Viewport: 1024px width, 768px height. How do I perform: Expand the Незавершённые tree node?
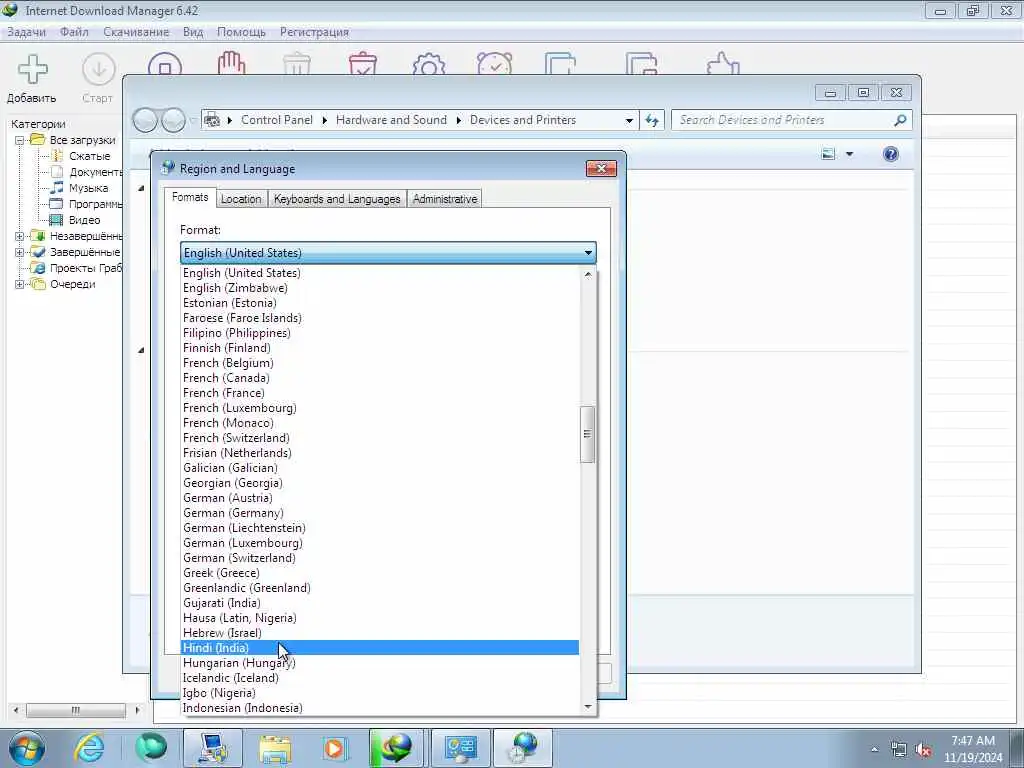20,236
